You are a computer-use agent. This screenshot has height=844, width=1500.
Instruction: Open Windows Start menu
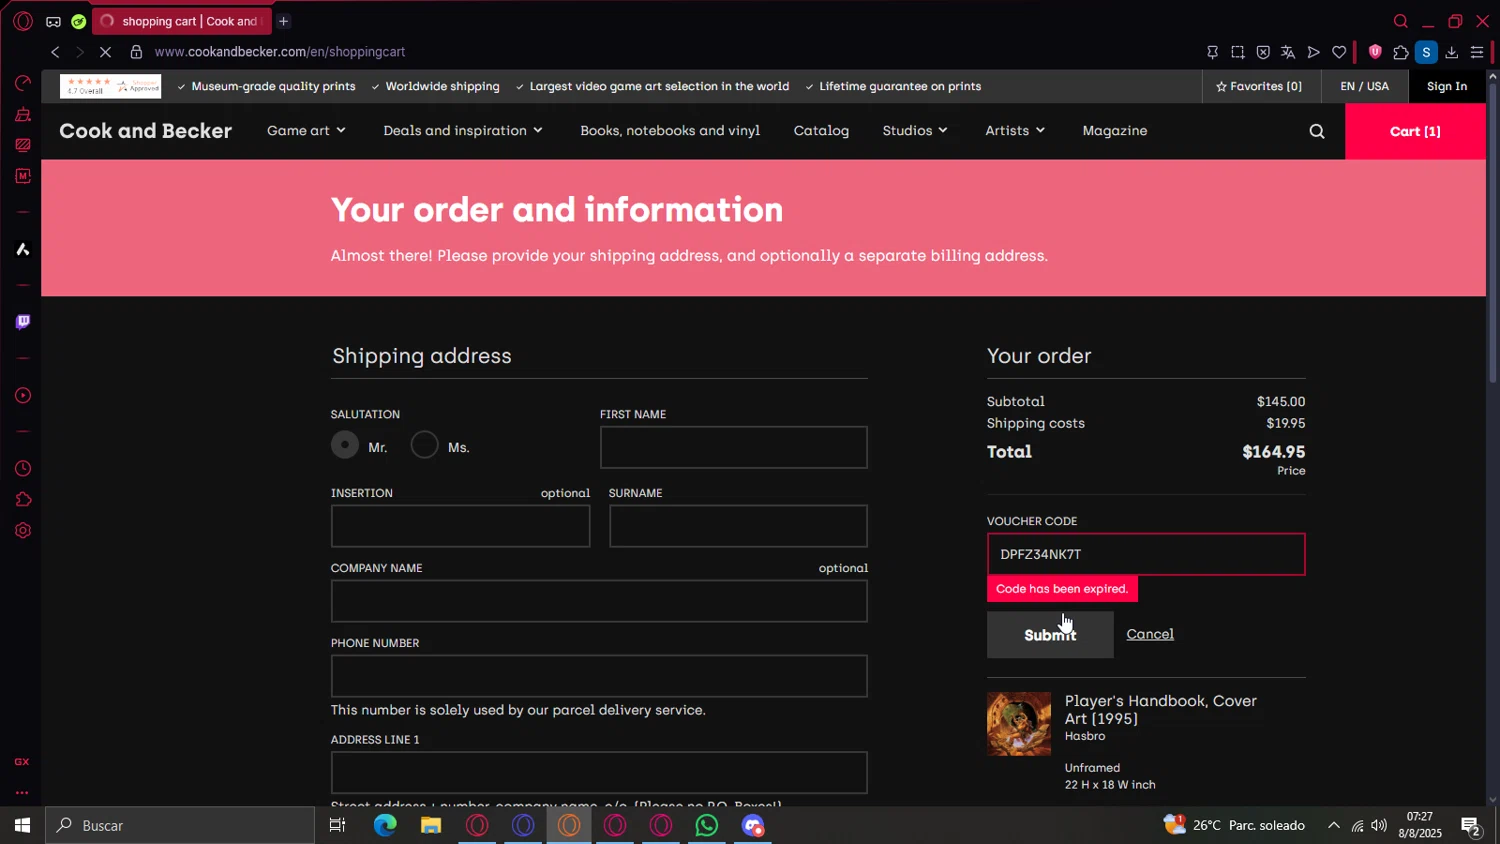[x=22, y=825]
